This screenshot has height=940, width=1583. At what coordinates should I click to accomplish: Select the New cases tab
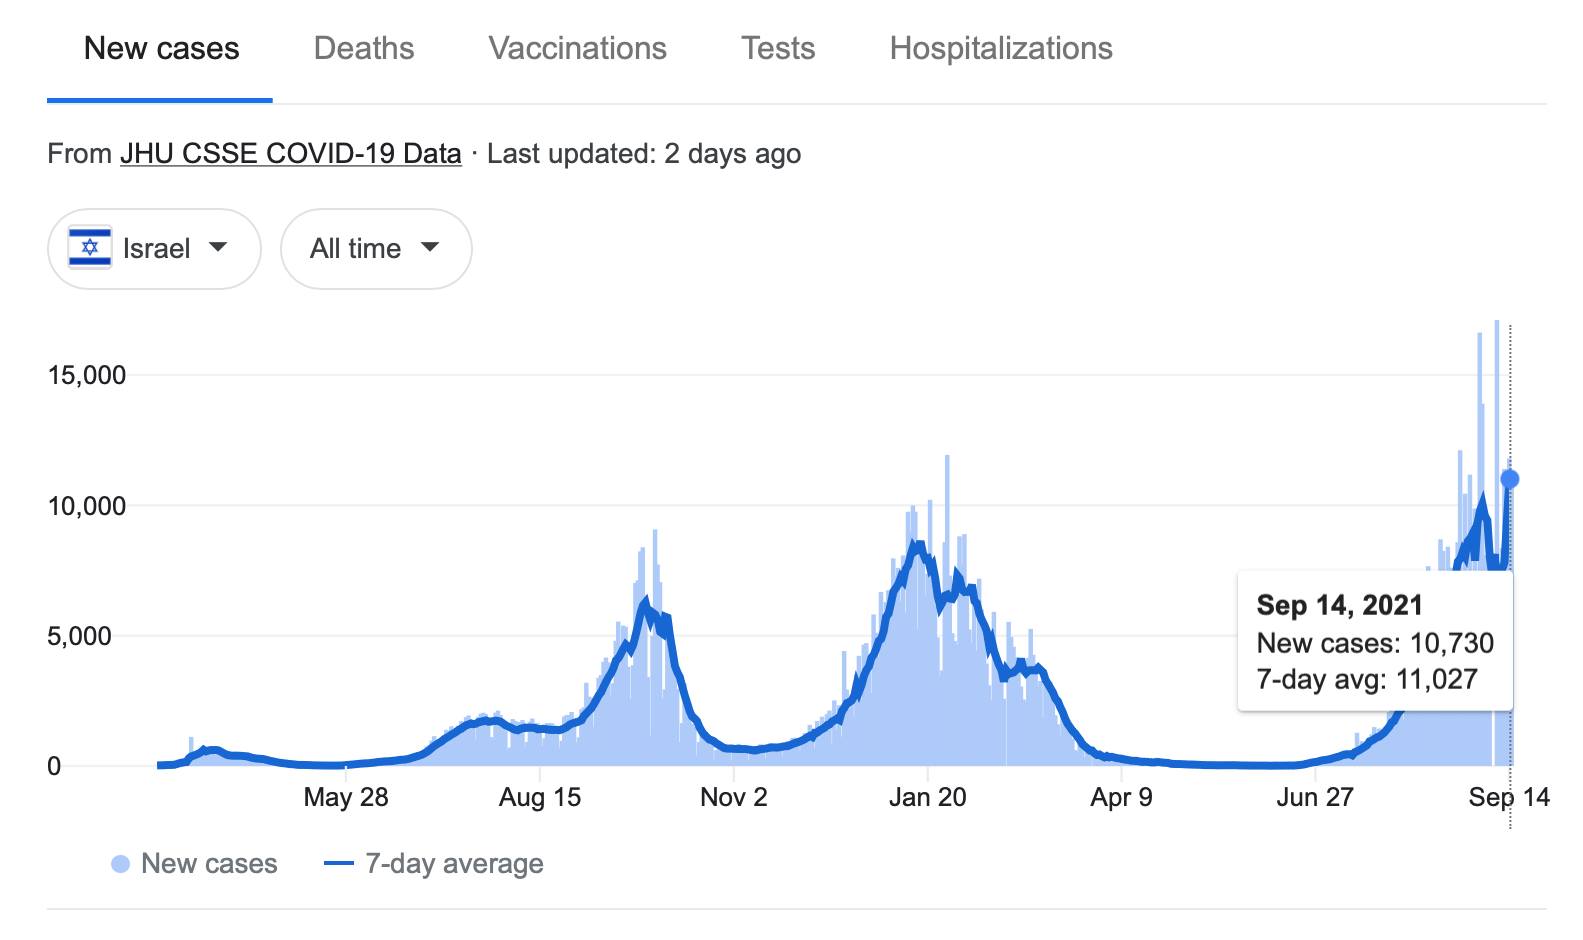[161, 48]
